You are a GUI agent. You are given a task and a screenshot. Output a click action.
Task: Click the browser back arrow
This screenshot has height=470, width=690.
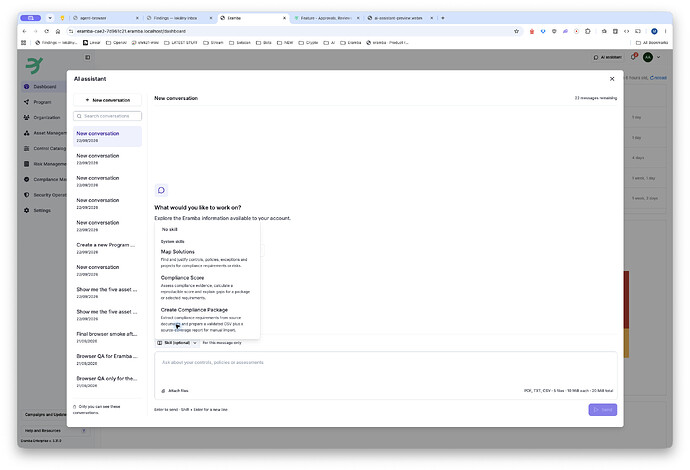[x=24, y=31]
